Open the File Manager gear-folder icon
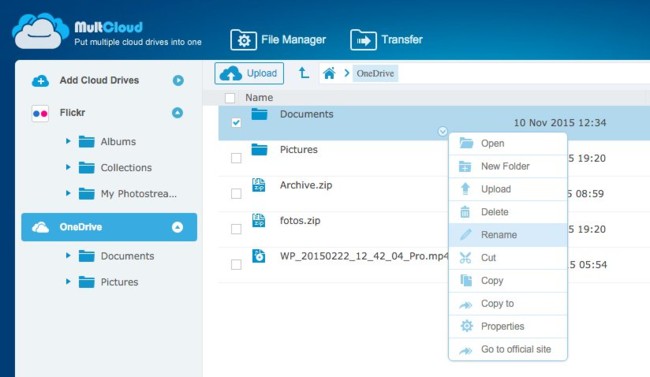The width and height of the screenshot is (650, 377). coord(243,40)
